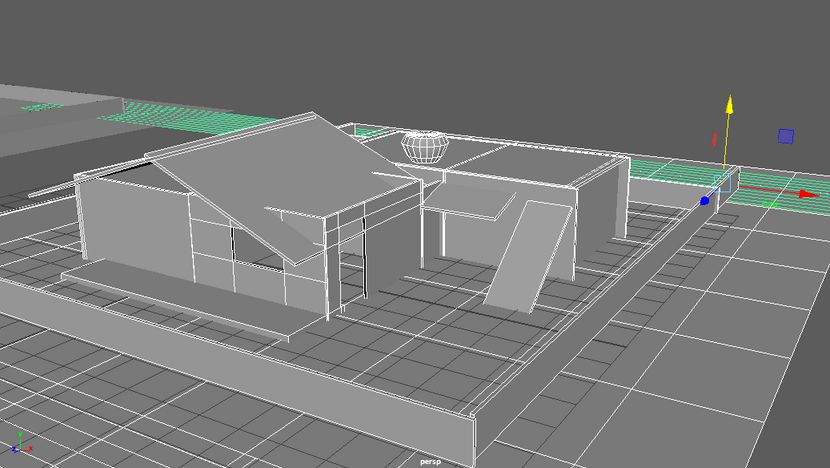The width and height of the screenshot is (830, 468).
Task: Select the dark window opening on the house wall
Action: point(258,249)
